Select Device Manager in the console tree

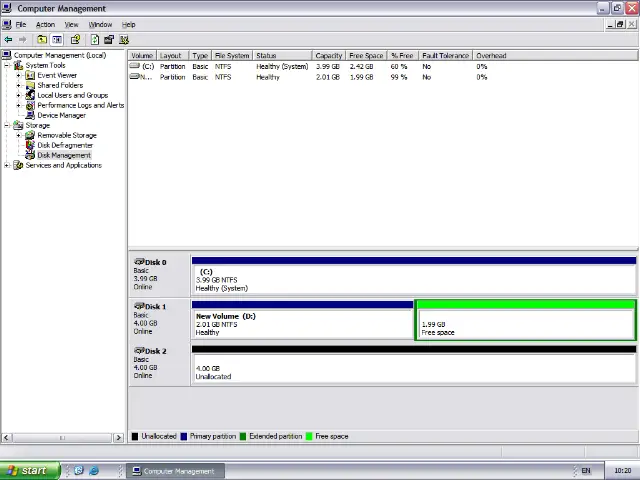click(x=61, y=115)
